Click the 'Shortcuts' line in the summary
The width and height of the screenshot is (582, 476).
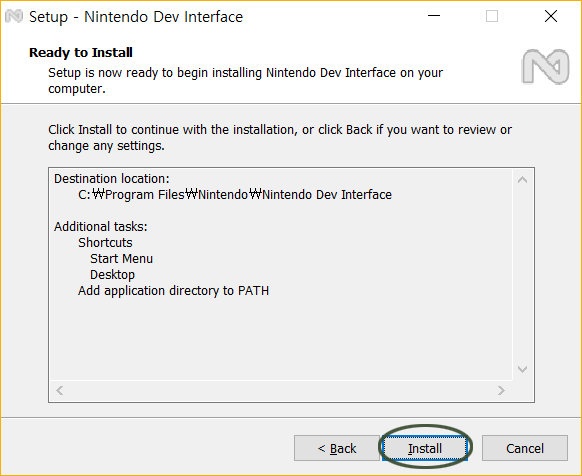105,242
